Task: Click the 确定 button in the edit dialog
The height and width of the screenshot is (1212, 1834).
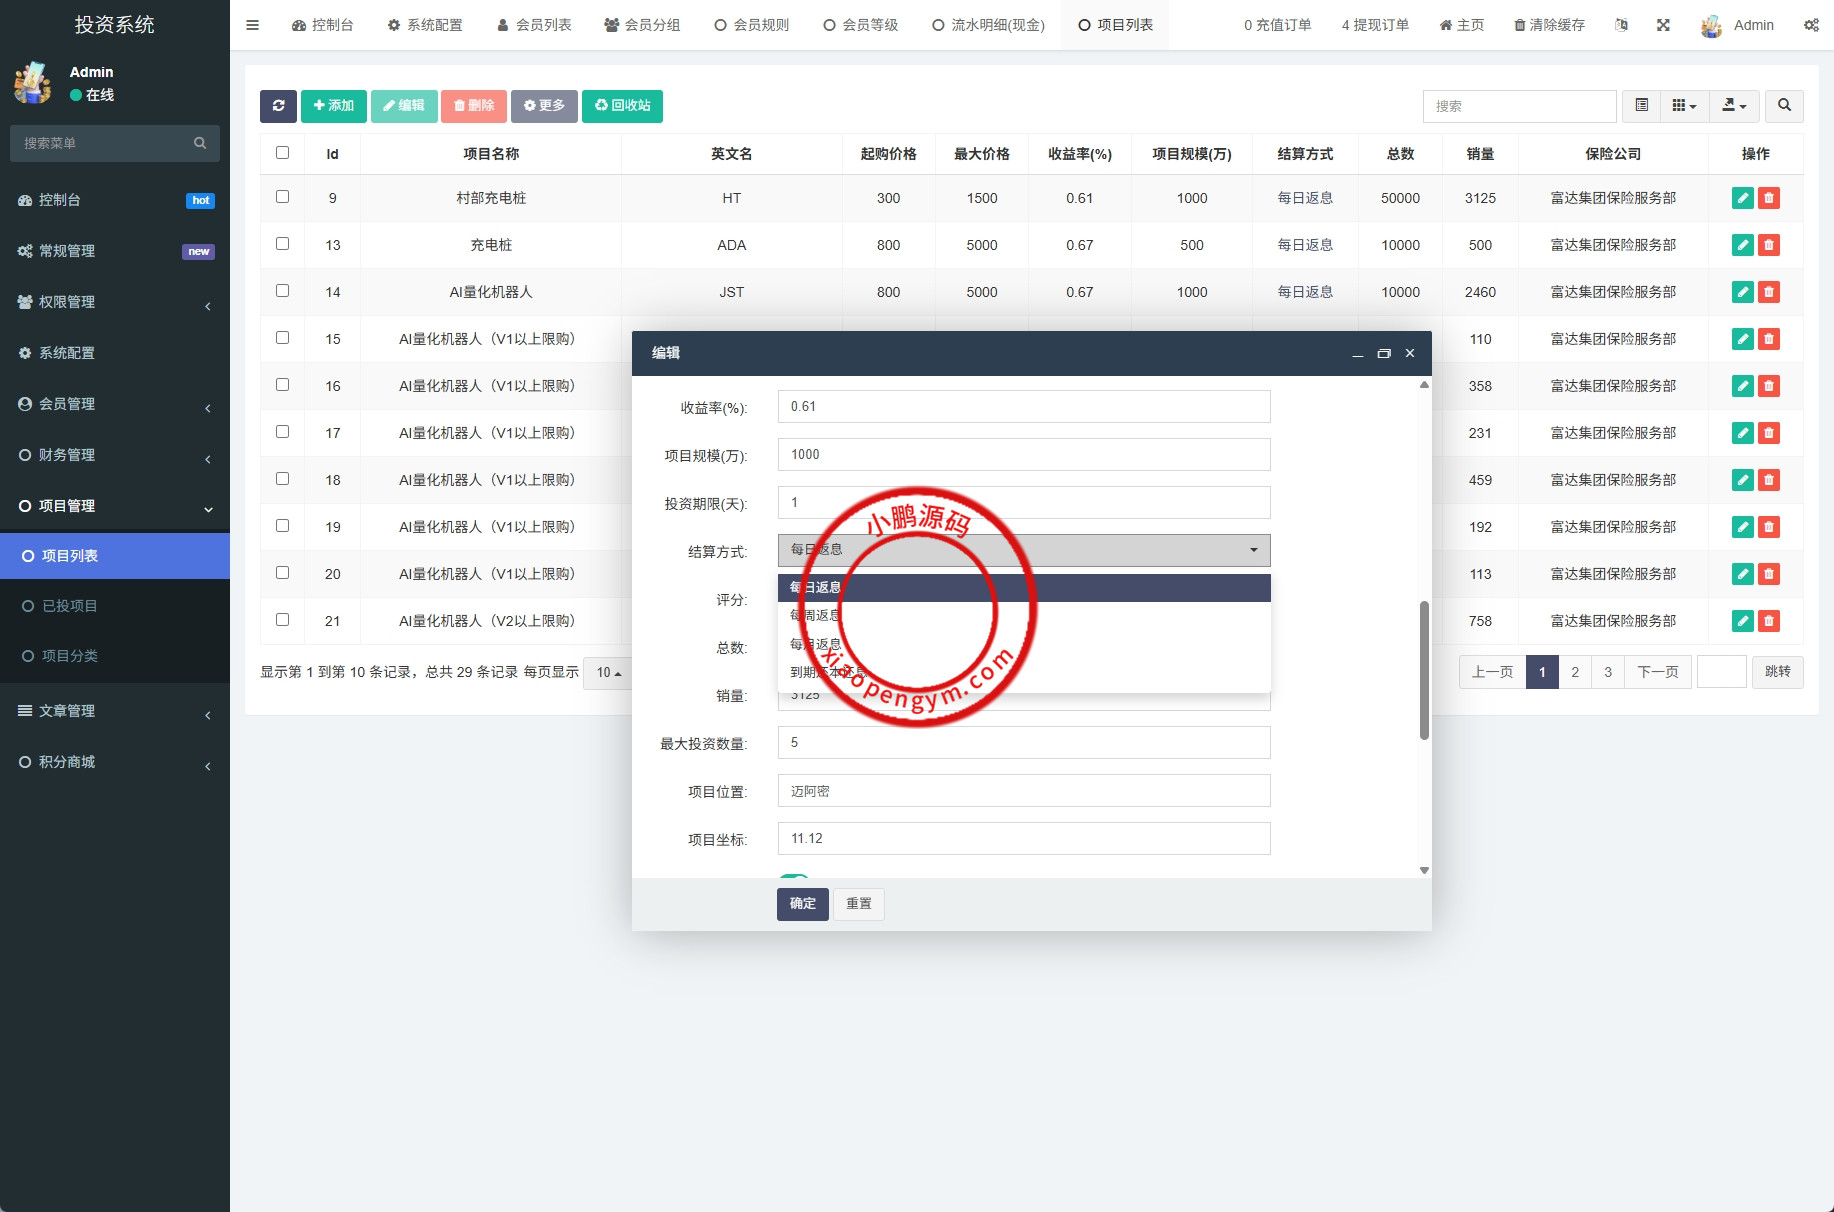Action: click(802, 903)
